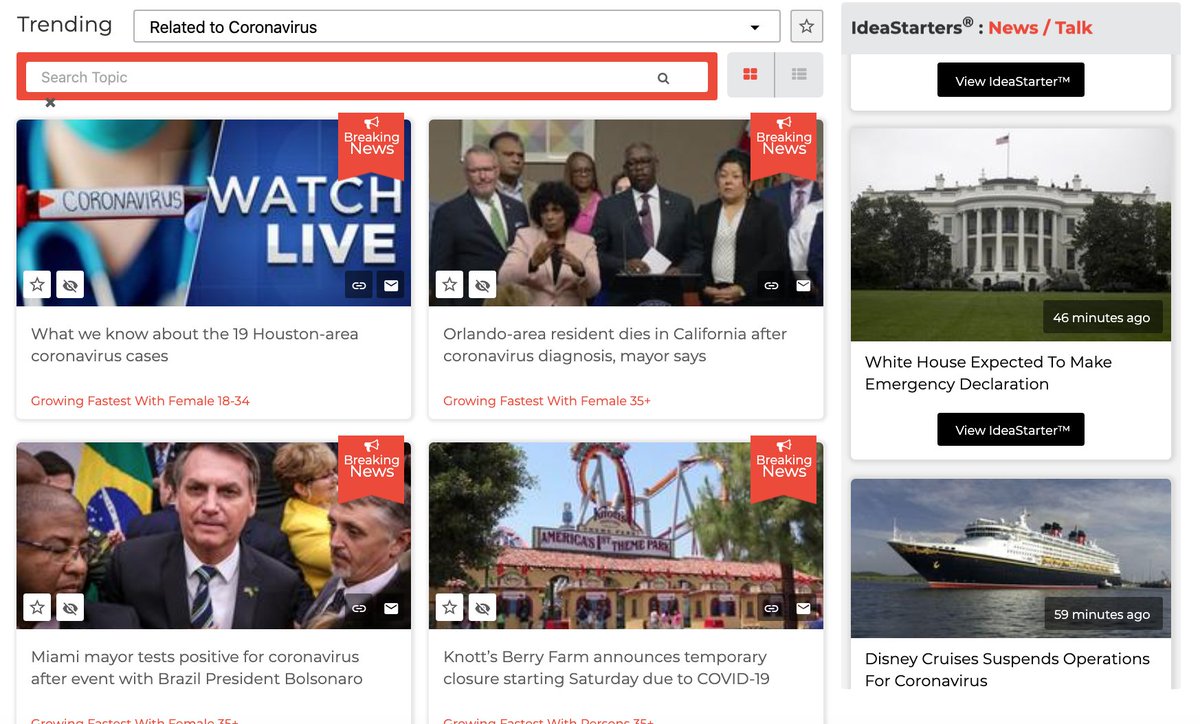Open the White House image
The height and width of the screenshot is (724, 1200).
1011,234
